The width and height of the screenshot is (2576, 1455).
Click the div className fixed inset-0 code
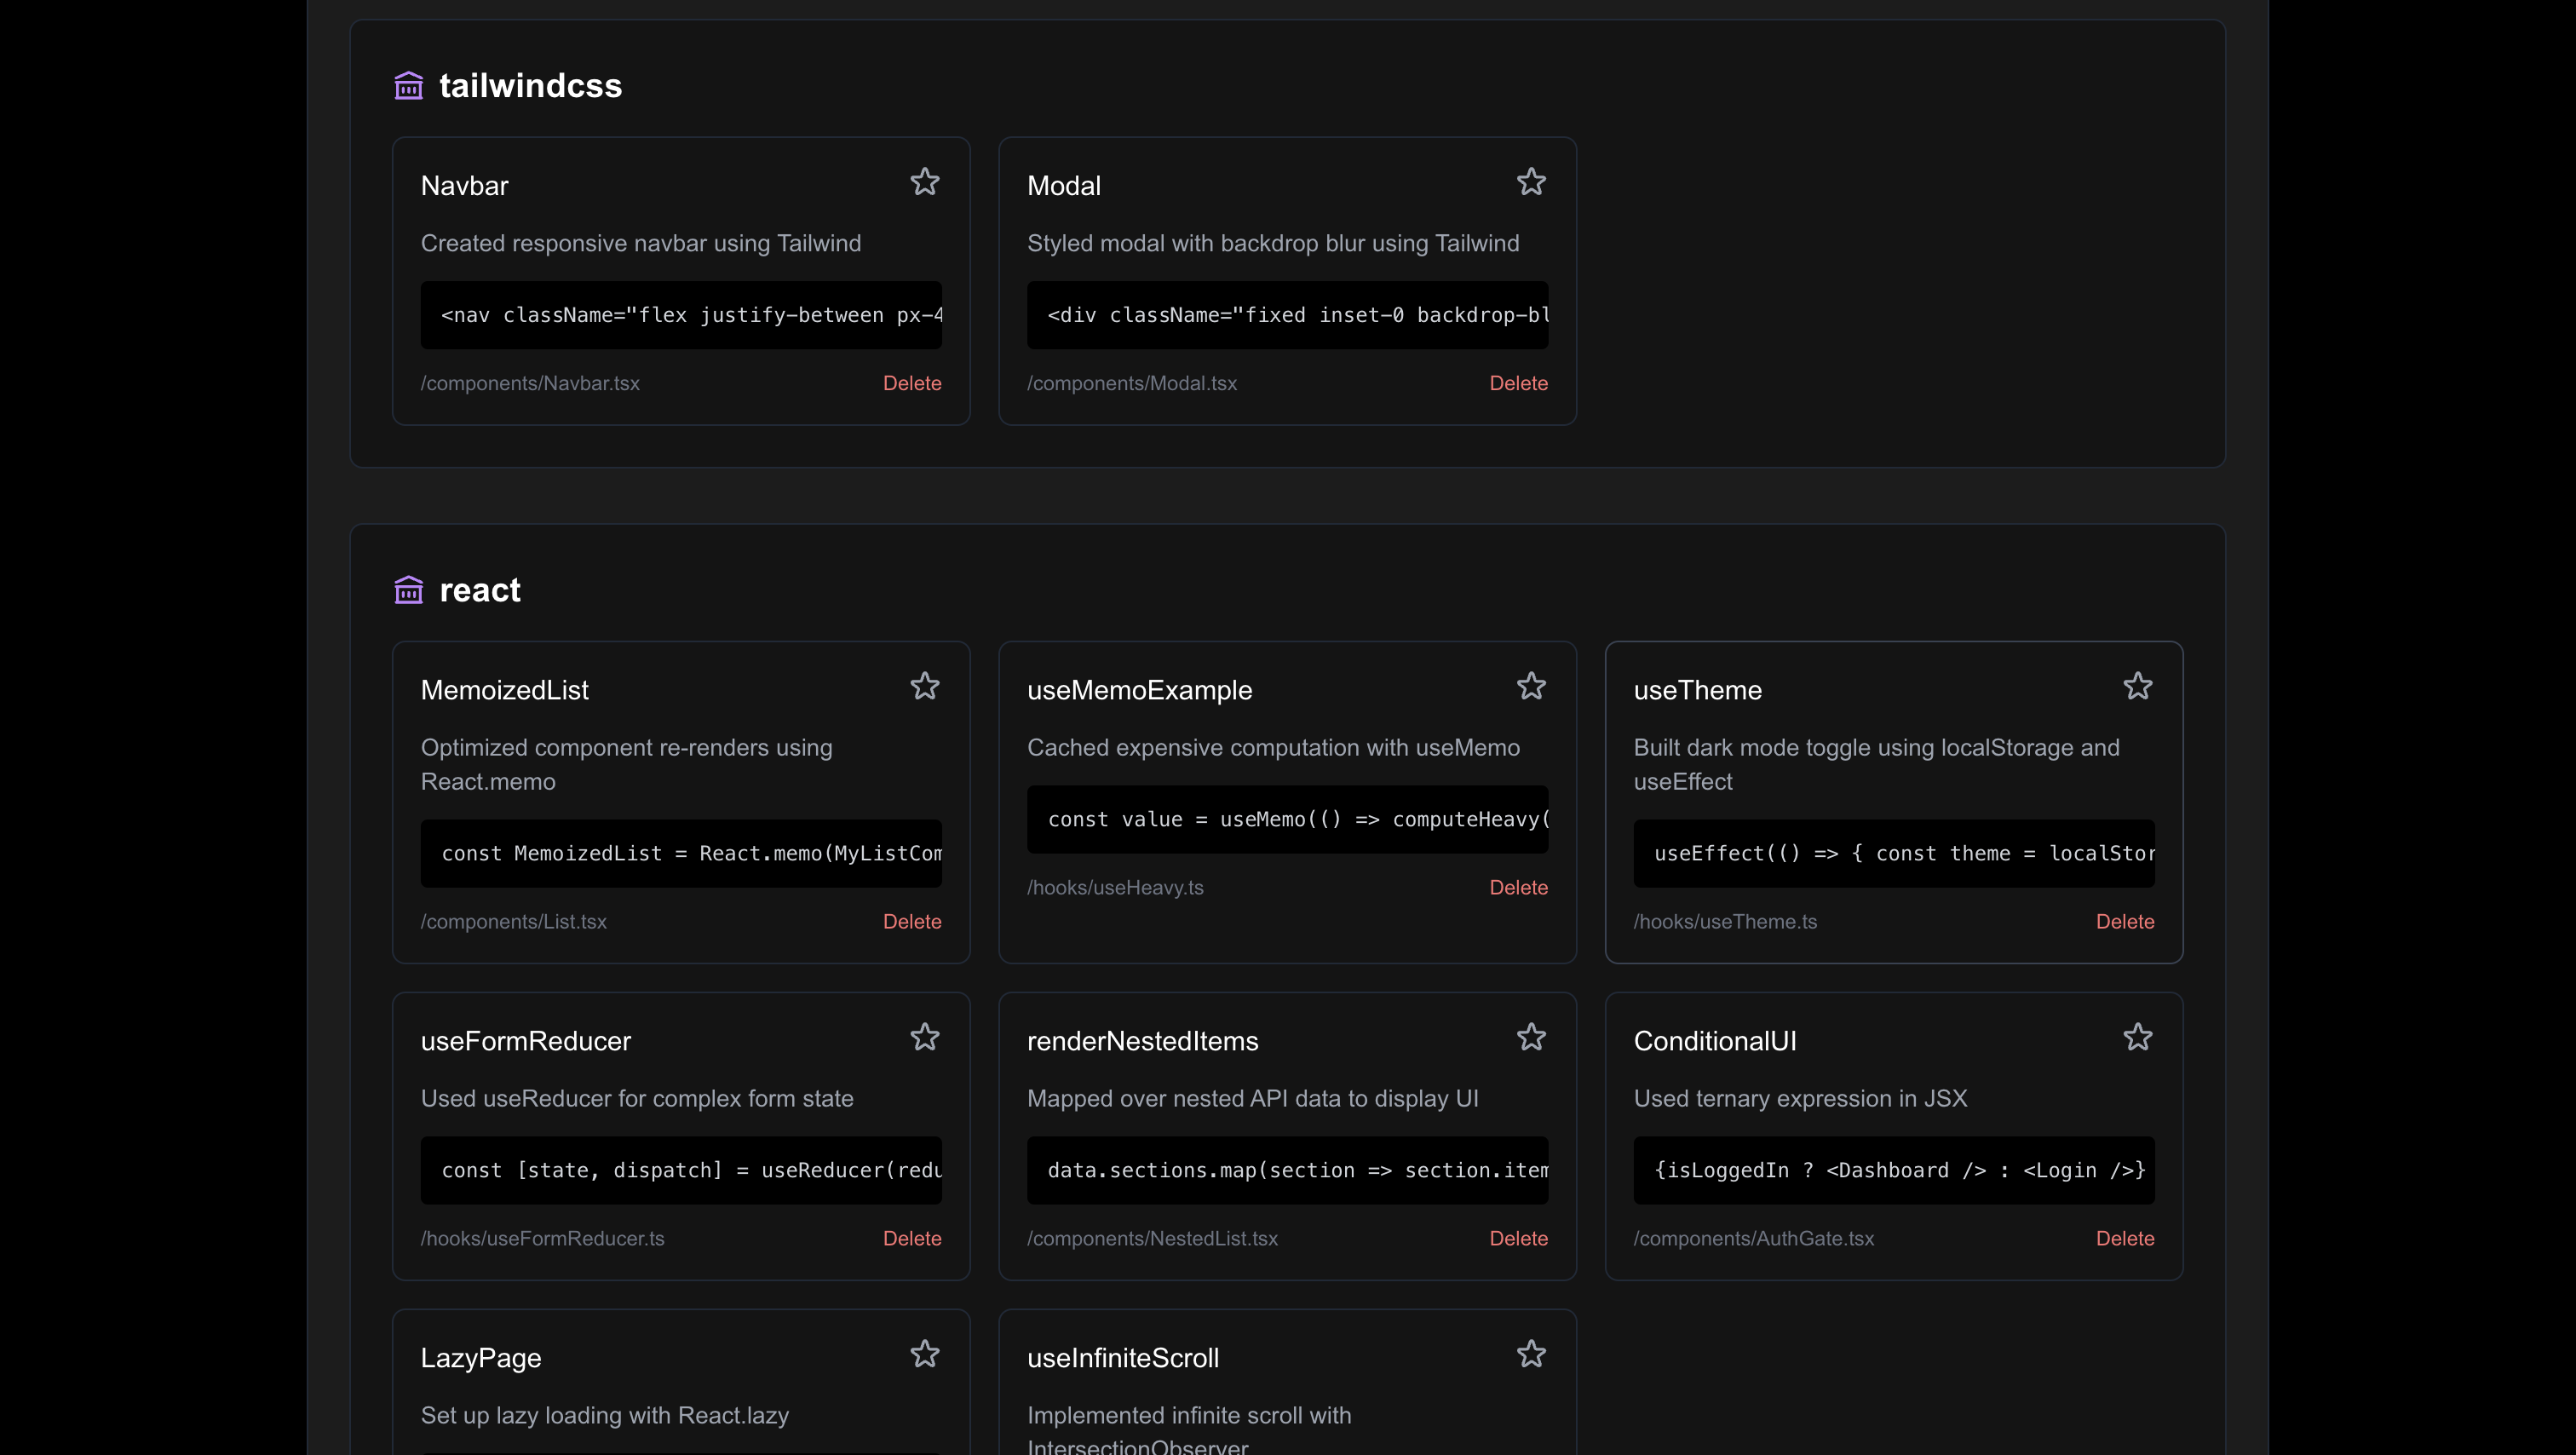1287,315
